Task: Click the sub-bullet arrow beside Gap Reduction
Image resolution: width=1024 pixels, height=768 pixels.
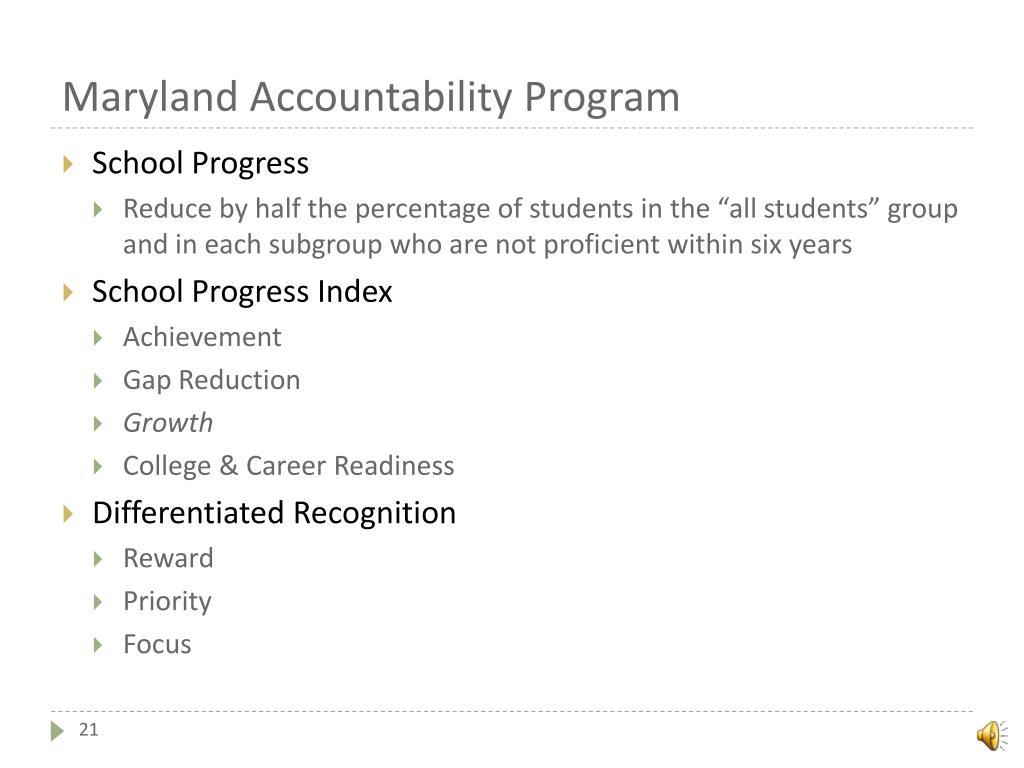Action: point(98,381)
